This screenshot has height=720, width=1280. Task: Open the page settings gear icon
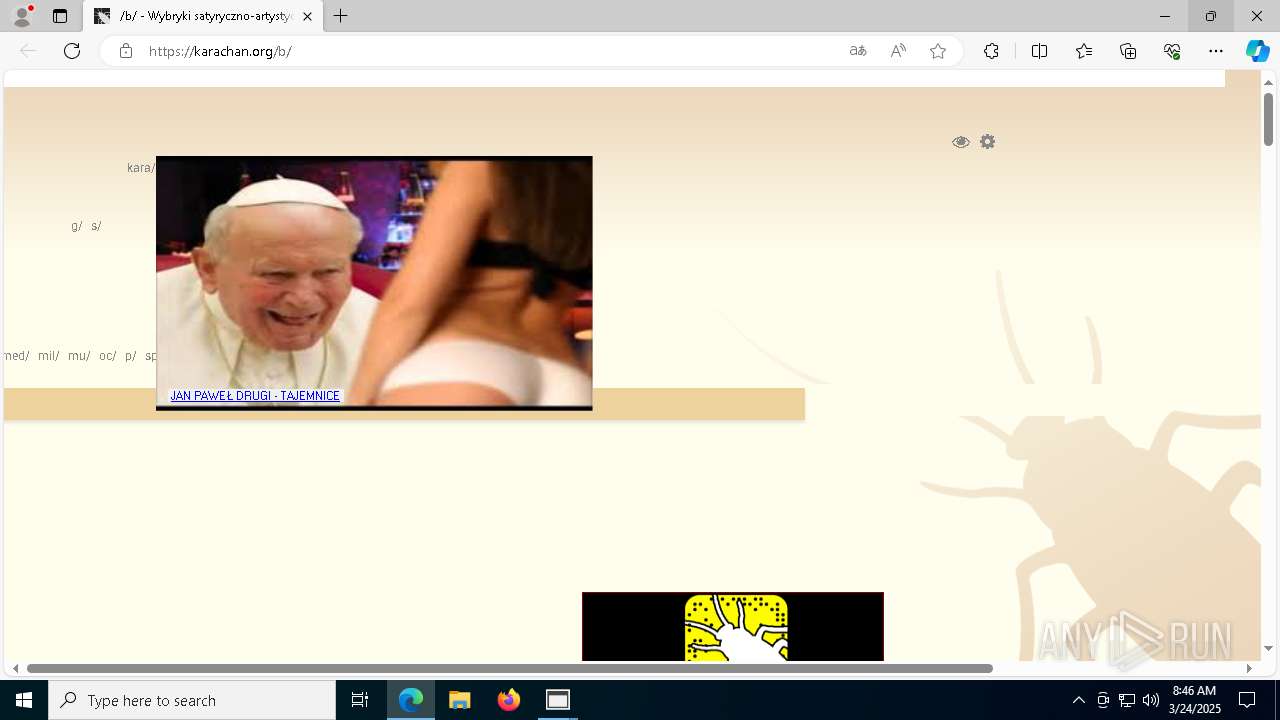pyautogui.click(x=988, y=142)
